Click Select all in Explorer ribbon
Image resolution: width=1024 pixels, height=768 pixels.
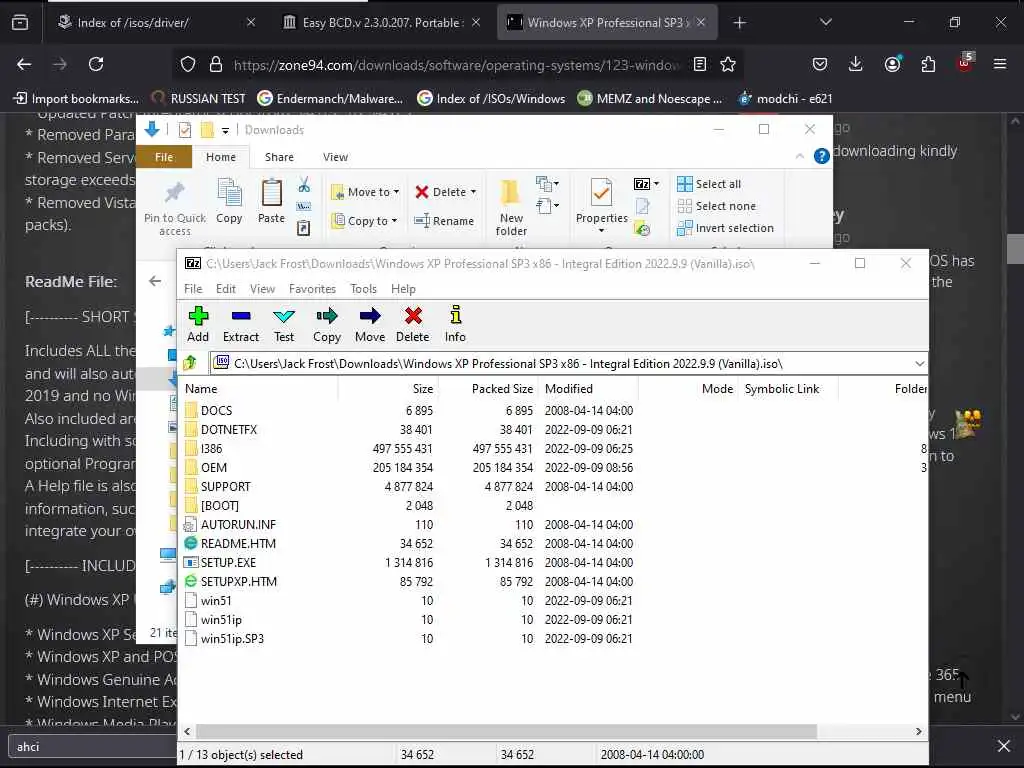point(709,184)
